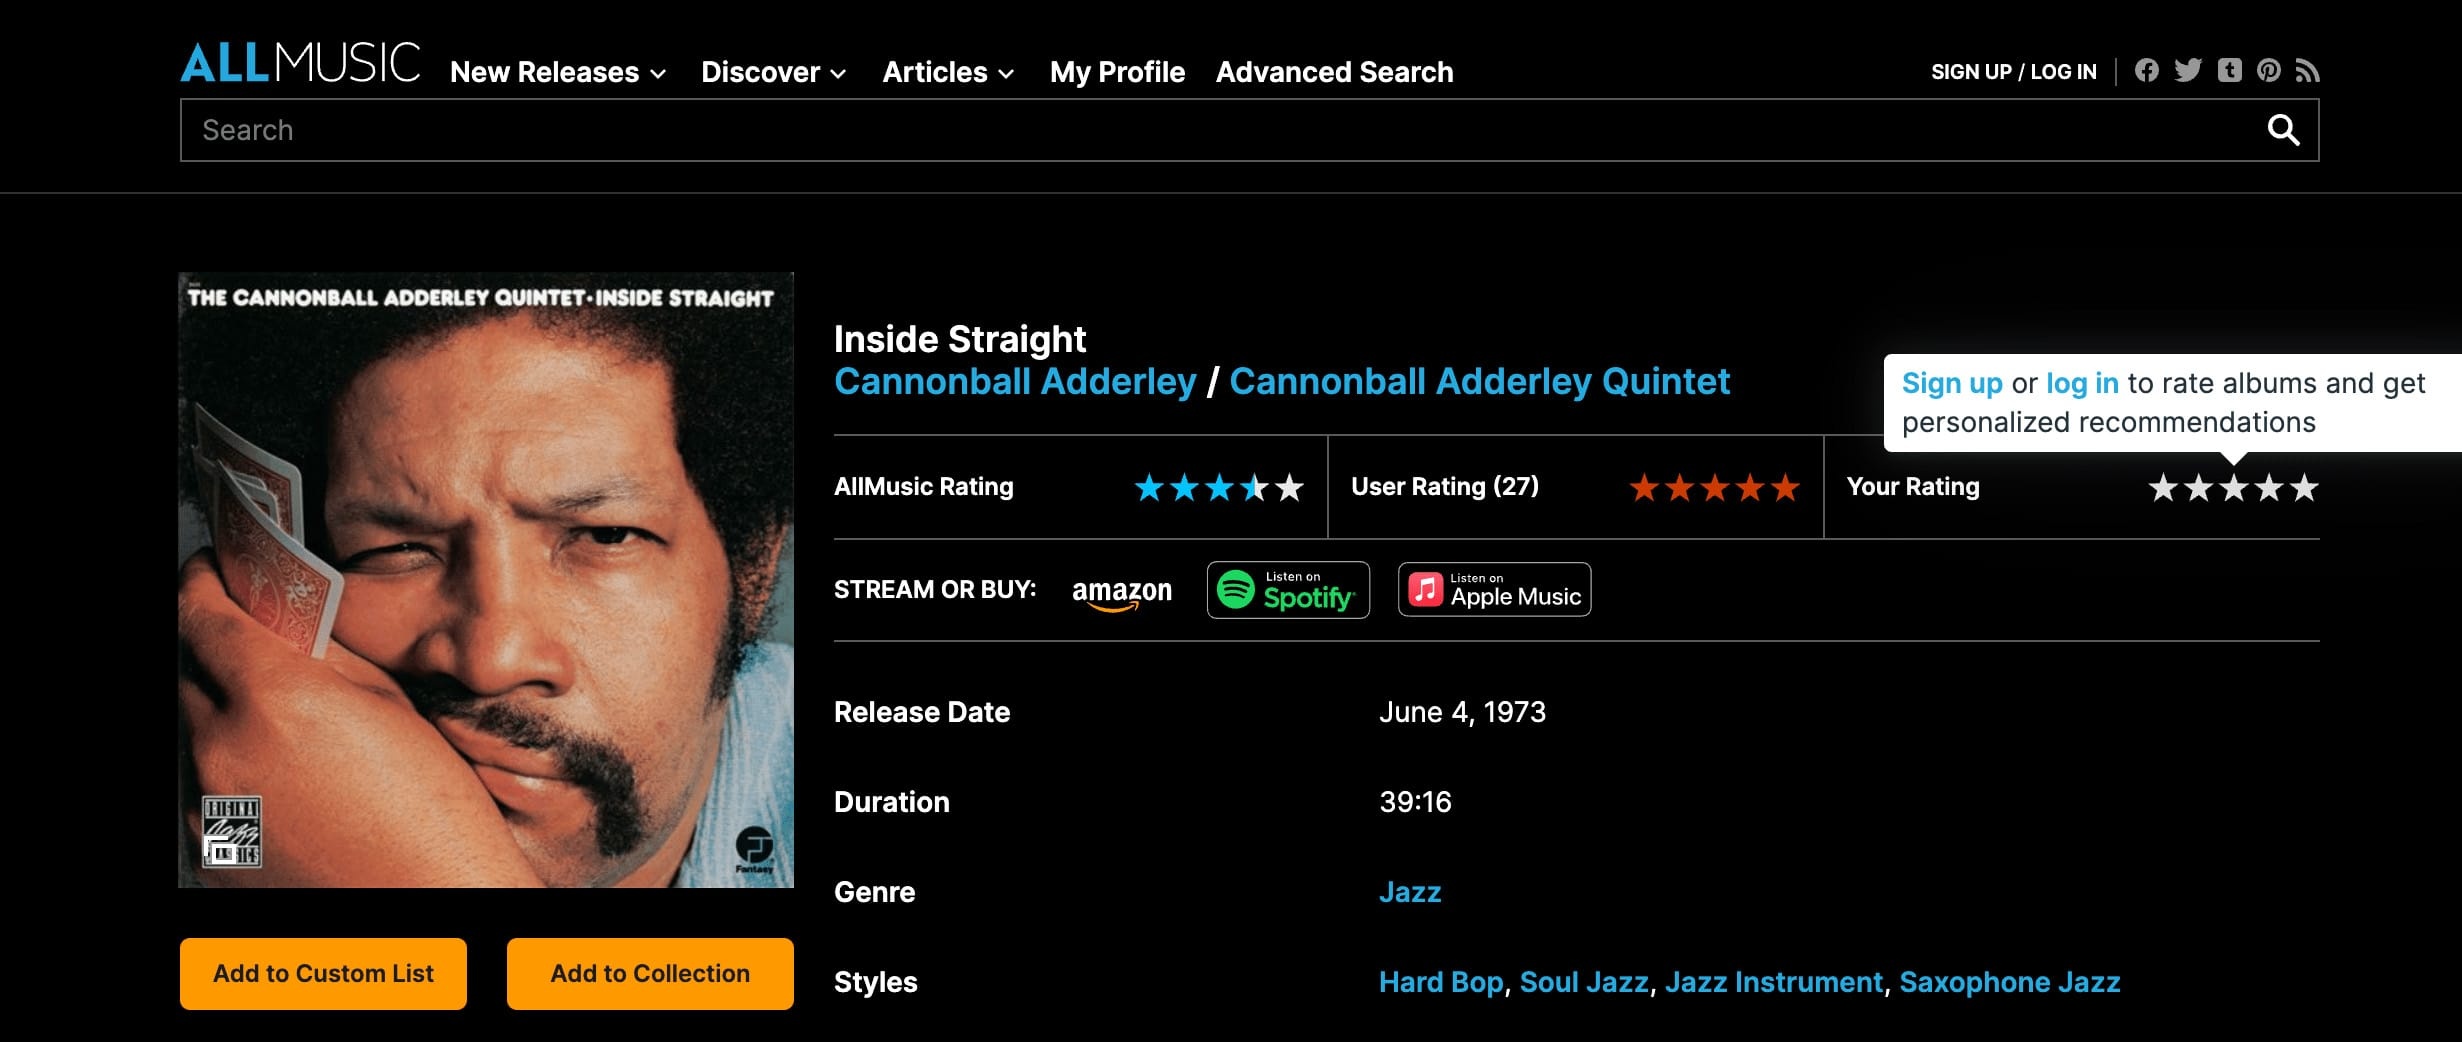Click the search magnifying glass icon
Screen dimensions: 2462x1042
point(2285,129)
